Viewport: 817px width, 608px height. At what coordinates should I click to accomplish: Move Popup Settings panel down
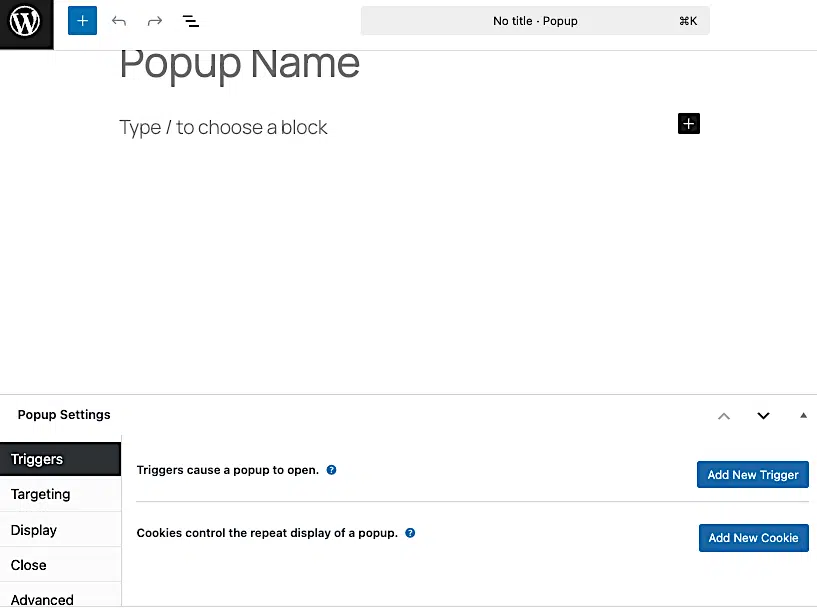point(763,416)
